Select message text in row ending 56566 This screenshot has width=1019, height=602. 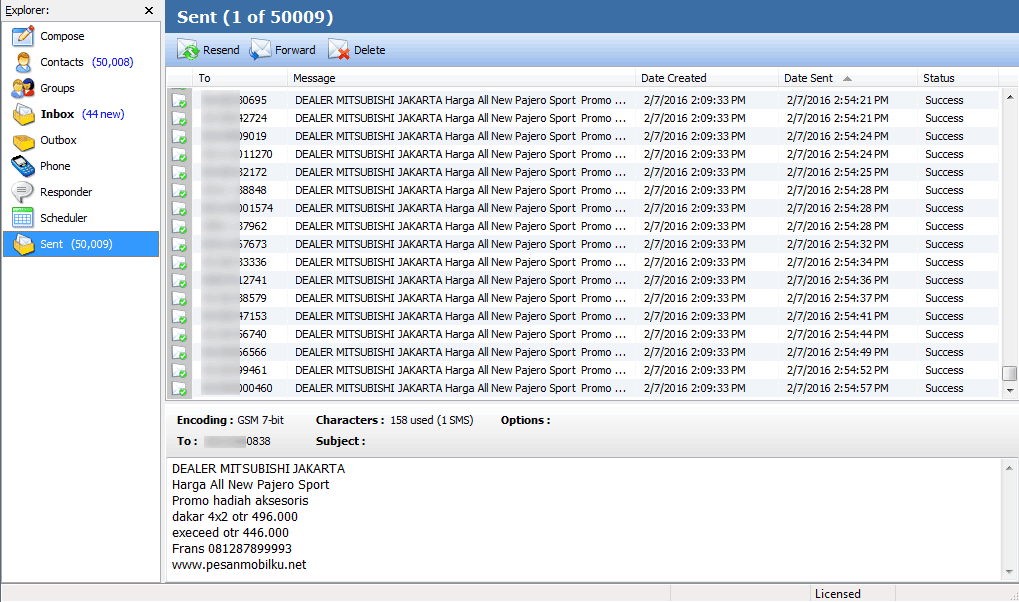coord(460,352)
